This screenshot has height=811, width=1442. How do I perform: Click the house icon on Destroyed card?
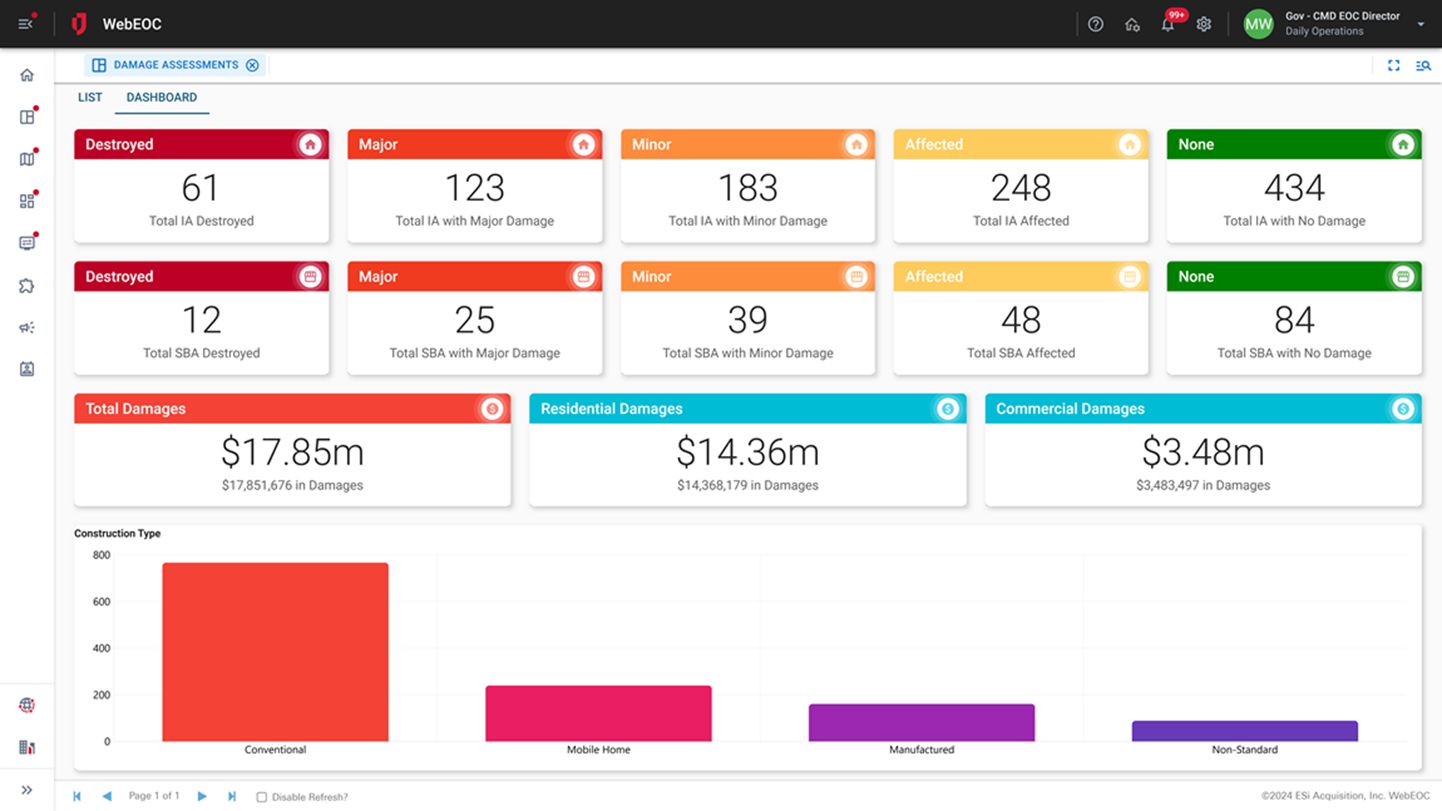311,144
